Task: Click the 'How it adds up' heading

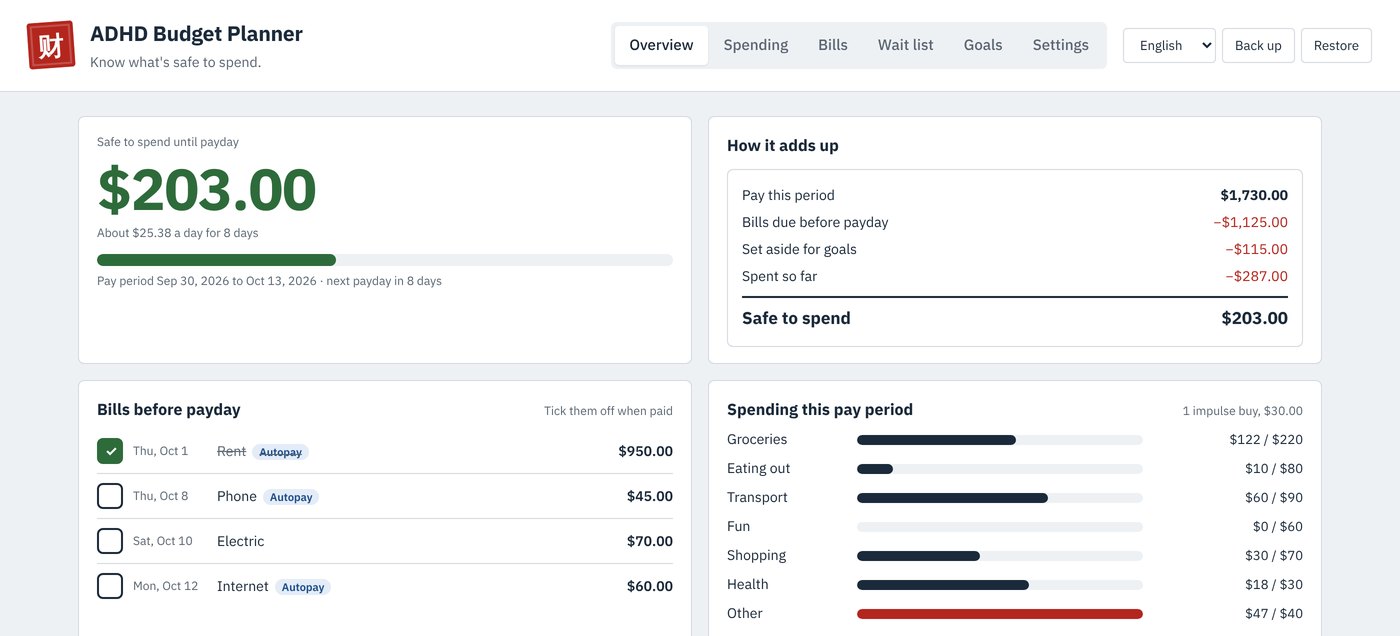Action: pos(783,146)
